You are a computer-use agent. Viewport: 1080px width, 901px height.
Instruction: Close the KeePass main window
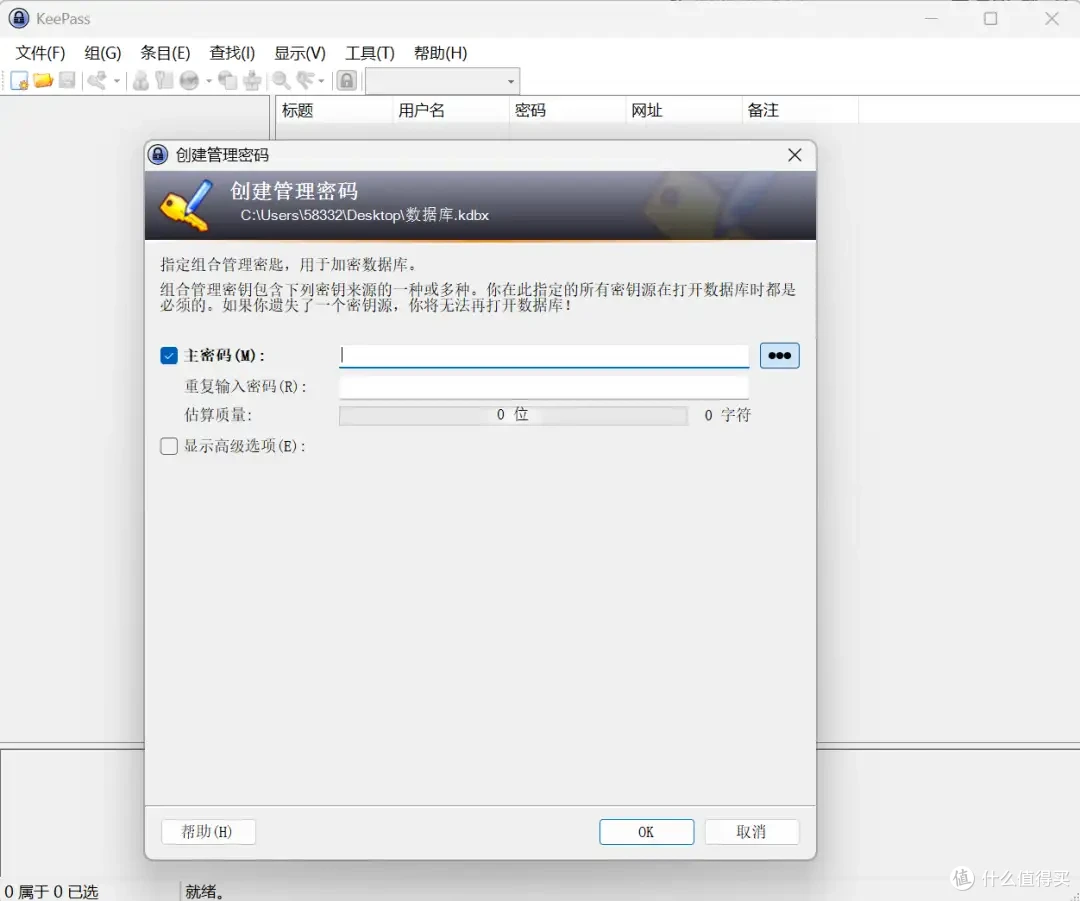tap(1051, 19)
